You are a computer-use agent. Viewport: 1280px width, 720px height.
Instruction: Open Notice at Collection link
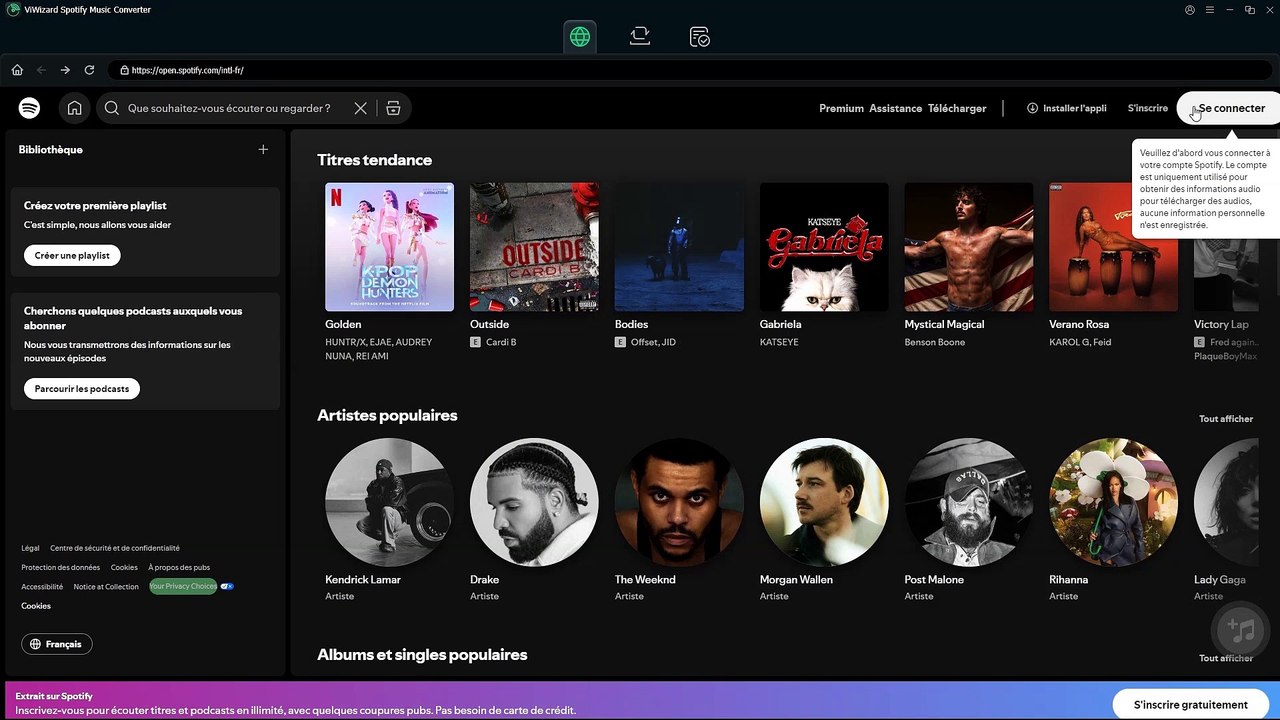[x=106, y=586]
